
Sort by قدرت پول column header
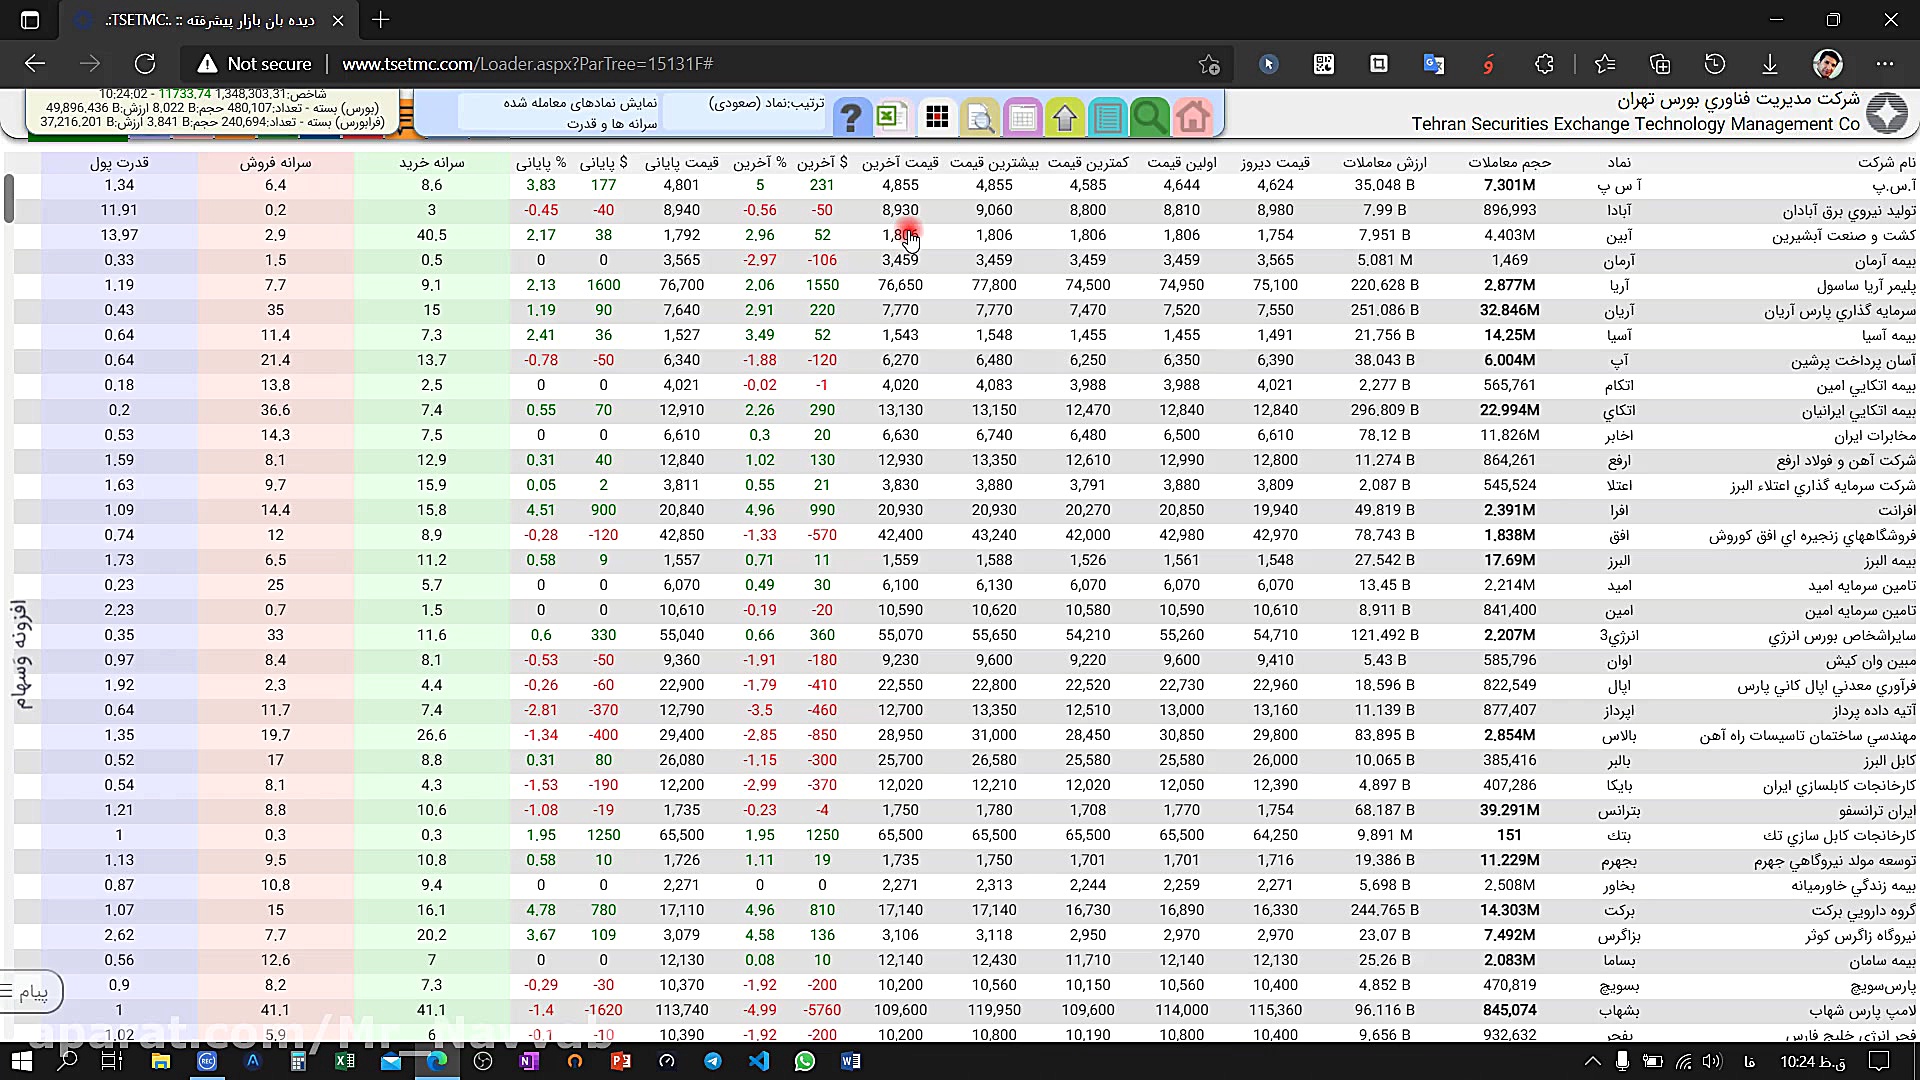(x=119, y=162)
